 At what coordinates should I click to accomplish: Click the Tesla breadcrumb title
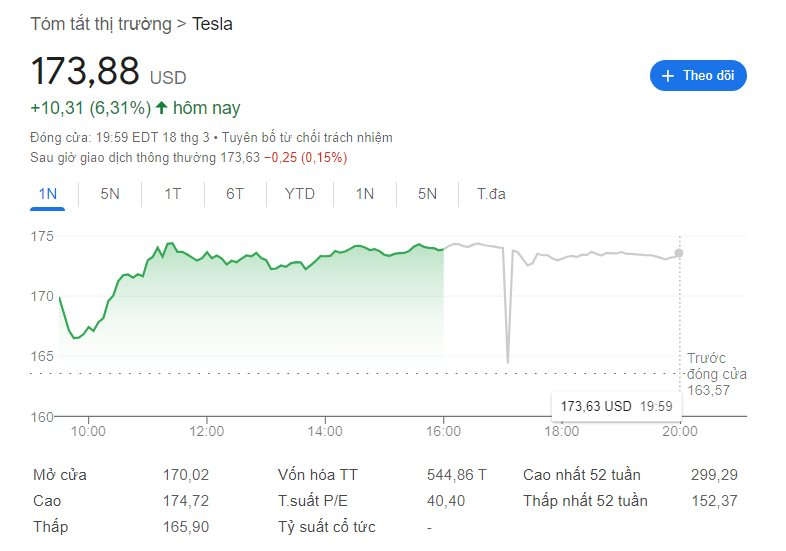pyautogui.click(x=212, y=24)
